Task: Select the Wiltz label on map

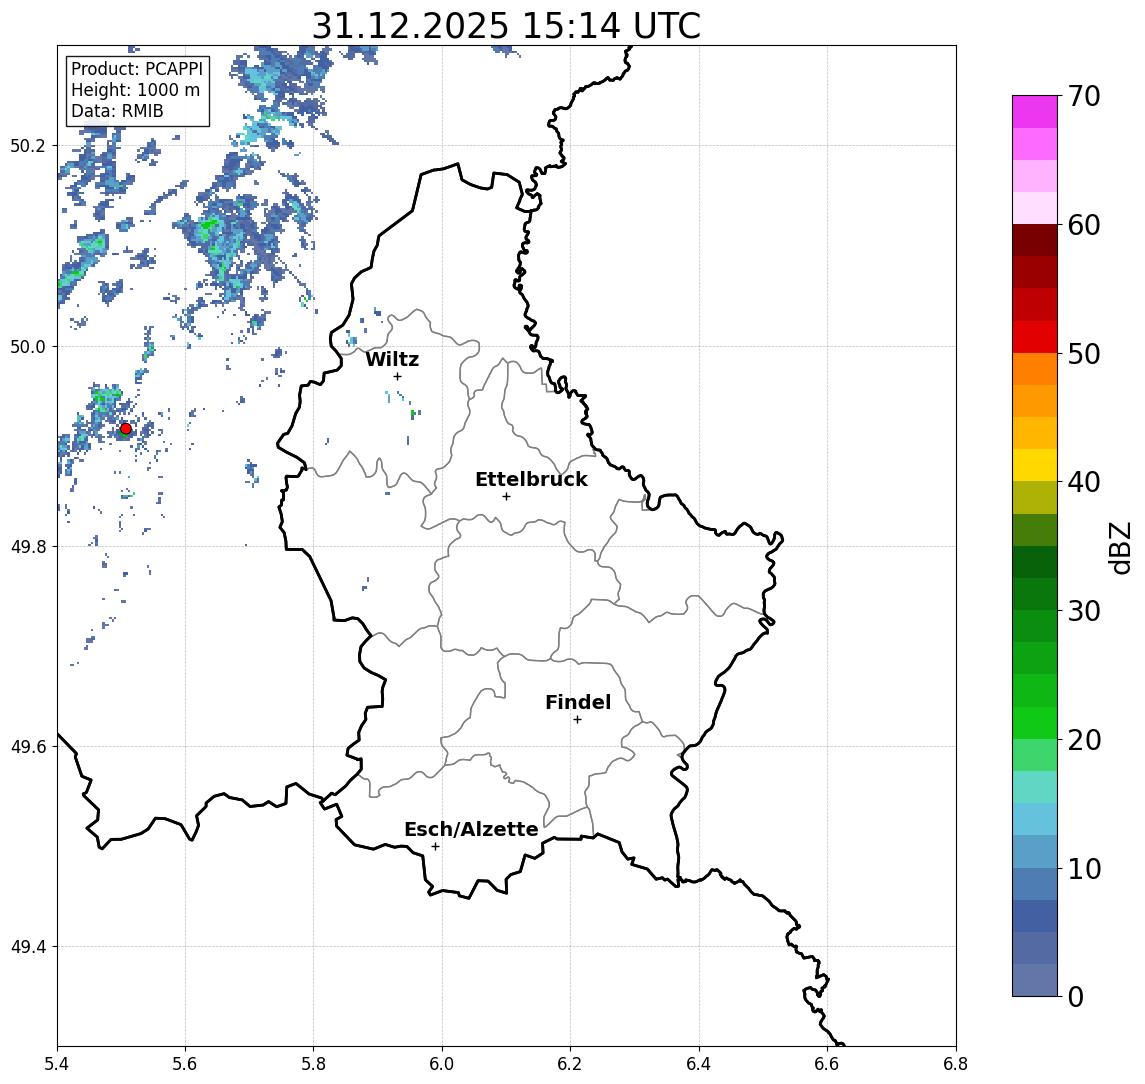Action: click(392, 359)
